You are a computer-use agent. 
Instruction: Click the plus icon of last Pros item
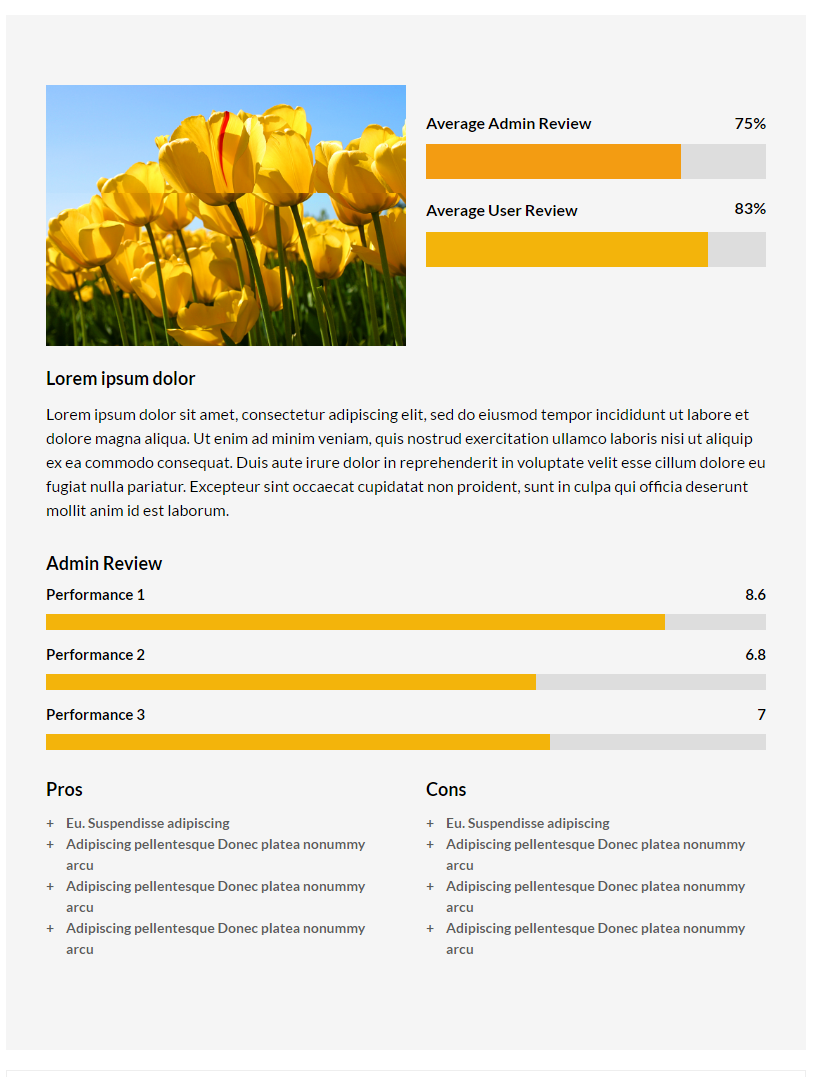click(50, 929)
